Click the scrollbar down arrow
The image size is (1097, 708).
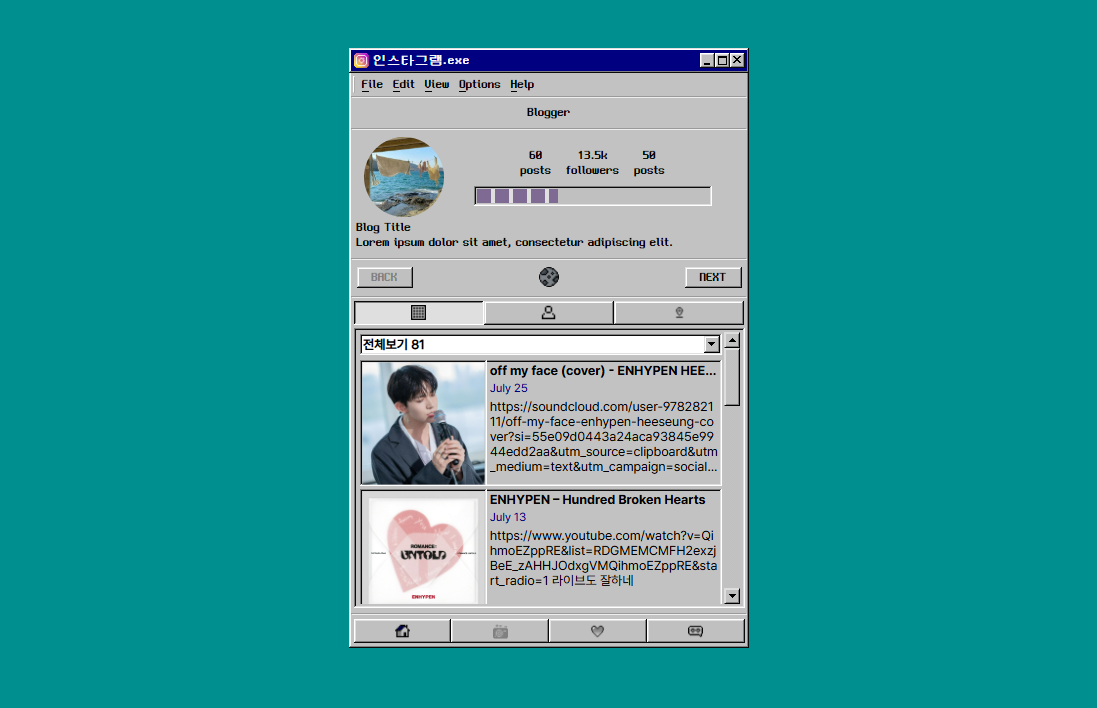pyautogui.click(x=732, y=596)
